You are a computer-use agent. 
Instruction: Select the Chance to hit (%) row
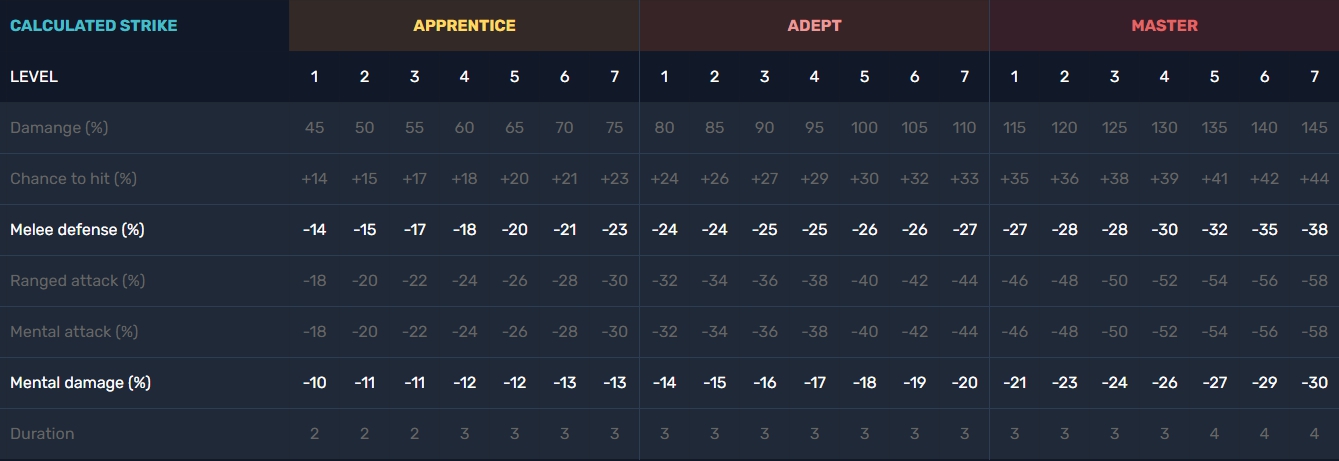tap(73, 179)
